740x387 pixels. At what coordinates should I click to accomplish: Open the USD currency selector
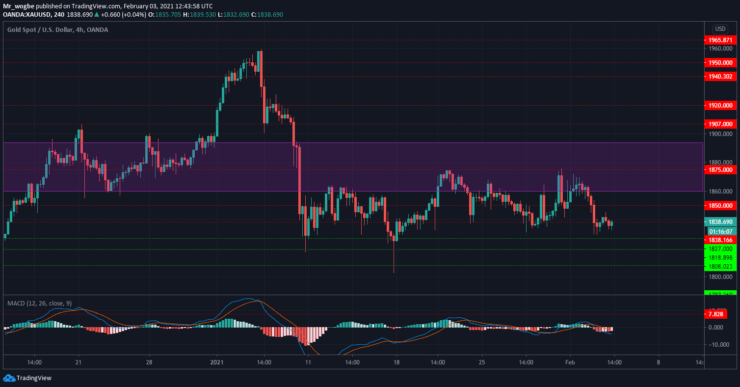point(720,29)
